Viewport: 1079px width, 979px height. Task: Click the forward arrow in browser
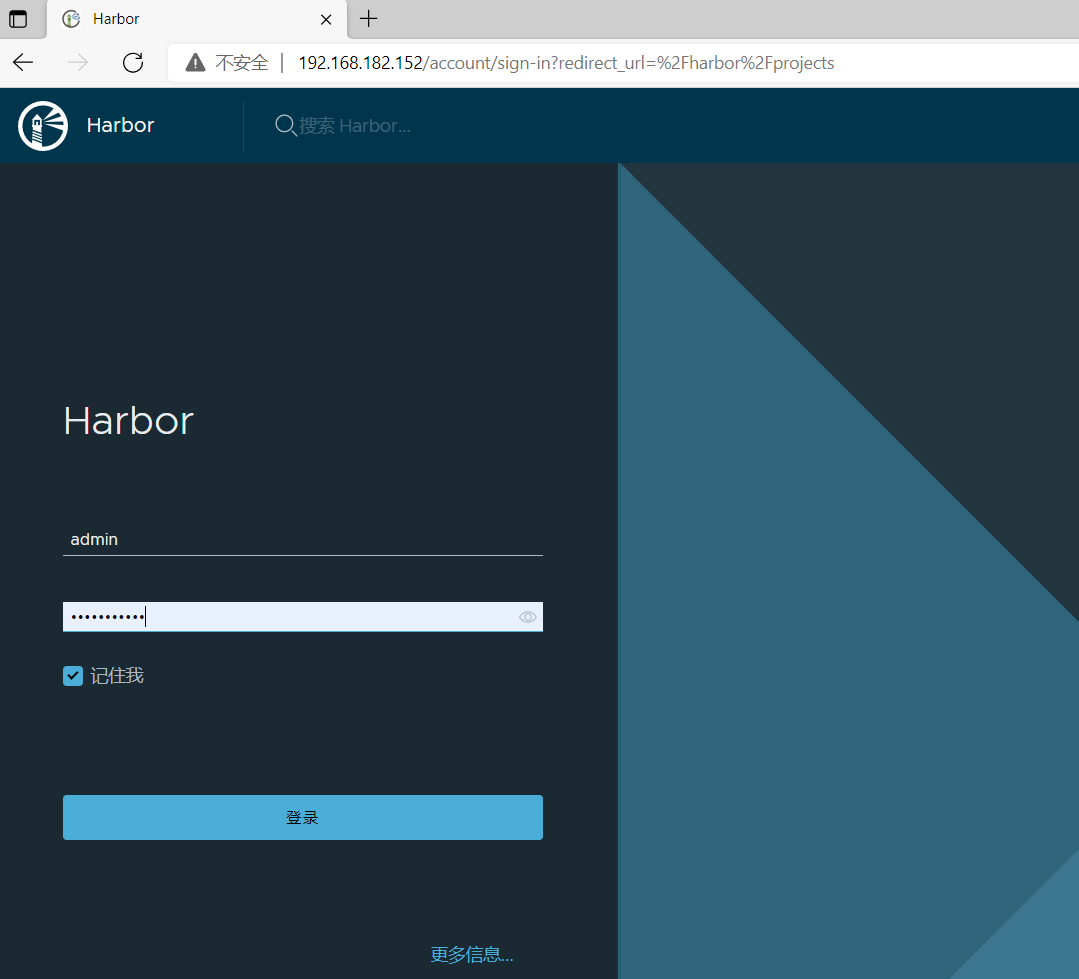tap(78, 63)
